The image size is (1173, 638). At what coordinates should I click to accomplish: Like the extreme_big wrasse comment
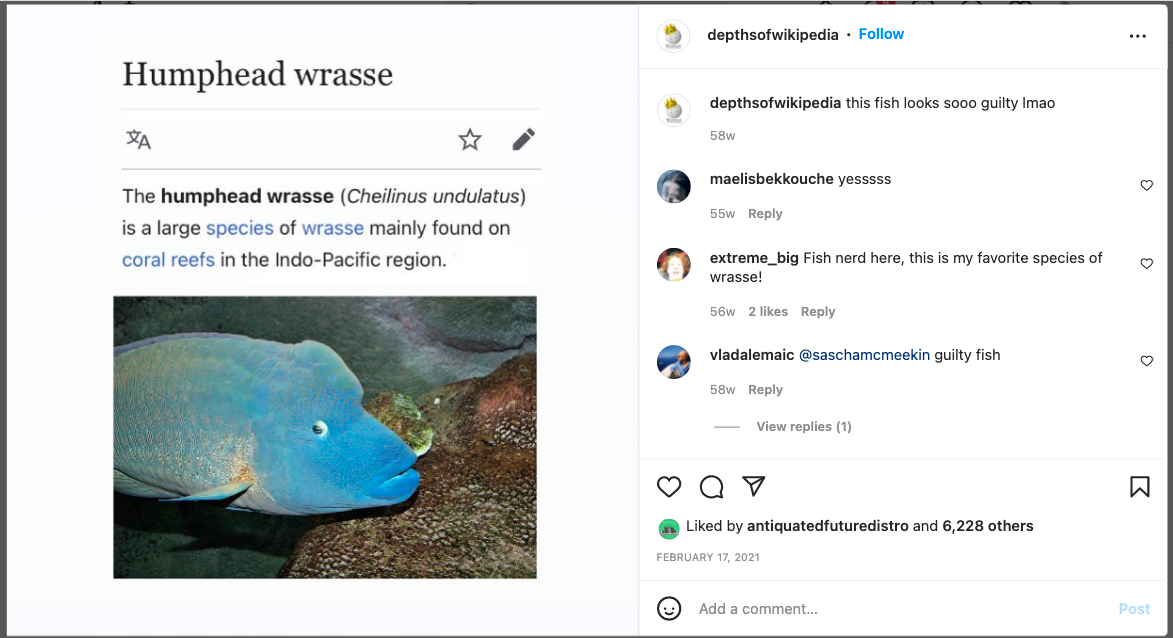coord(1146,263)
